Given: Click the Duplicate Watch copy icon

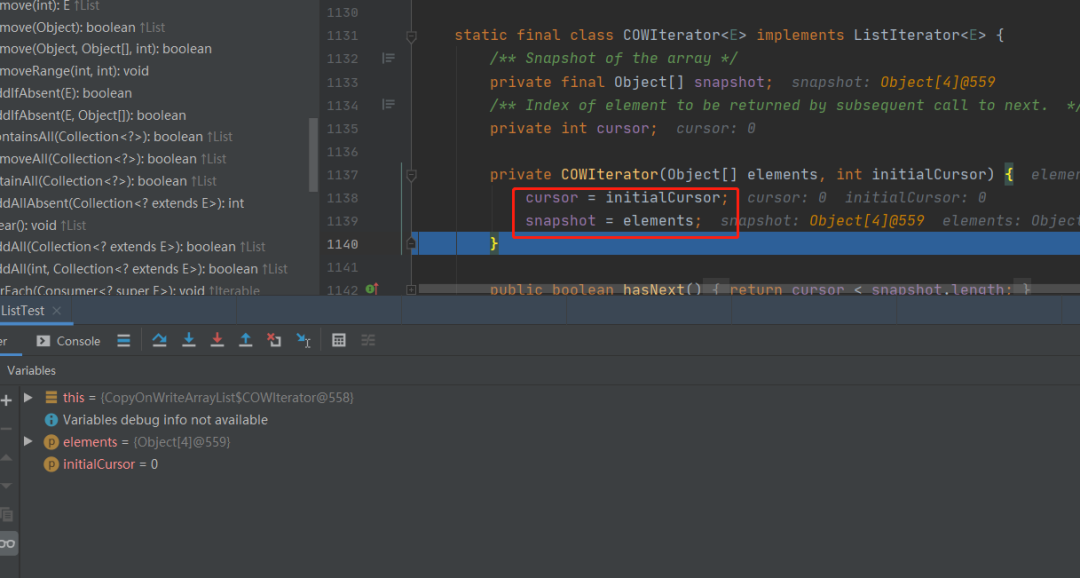Looking at the screenshot, I should pos(6,515).
